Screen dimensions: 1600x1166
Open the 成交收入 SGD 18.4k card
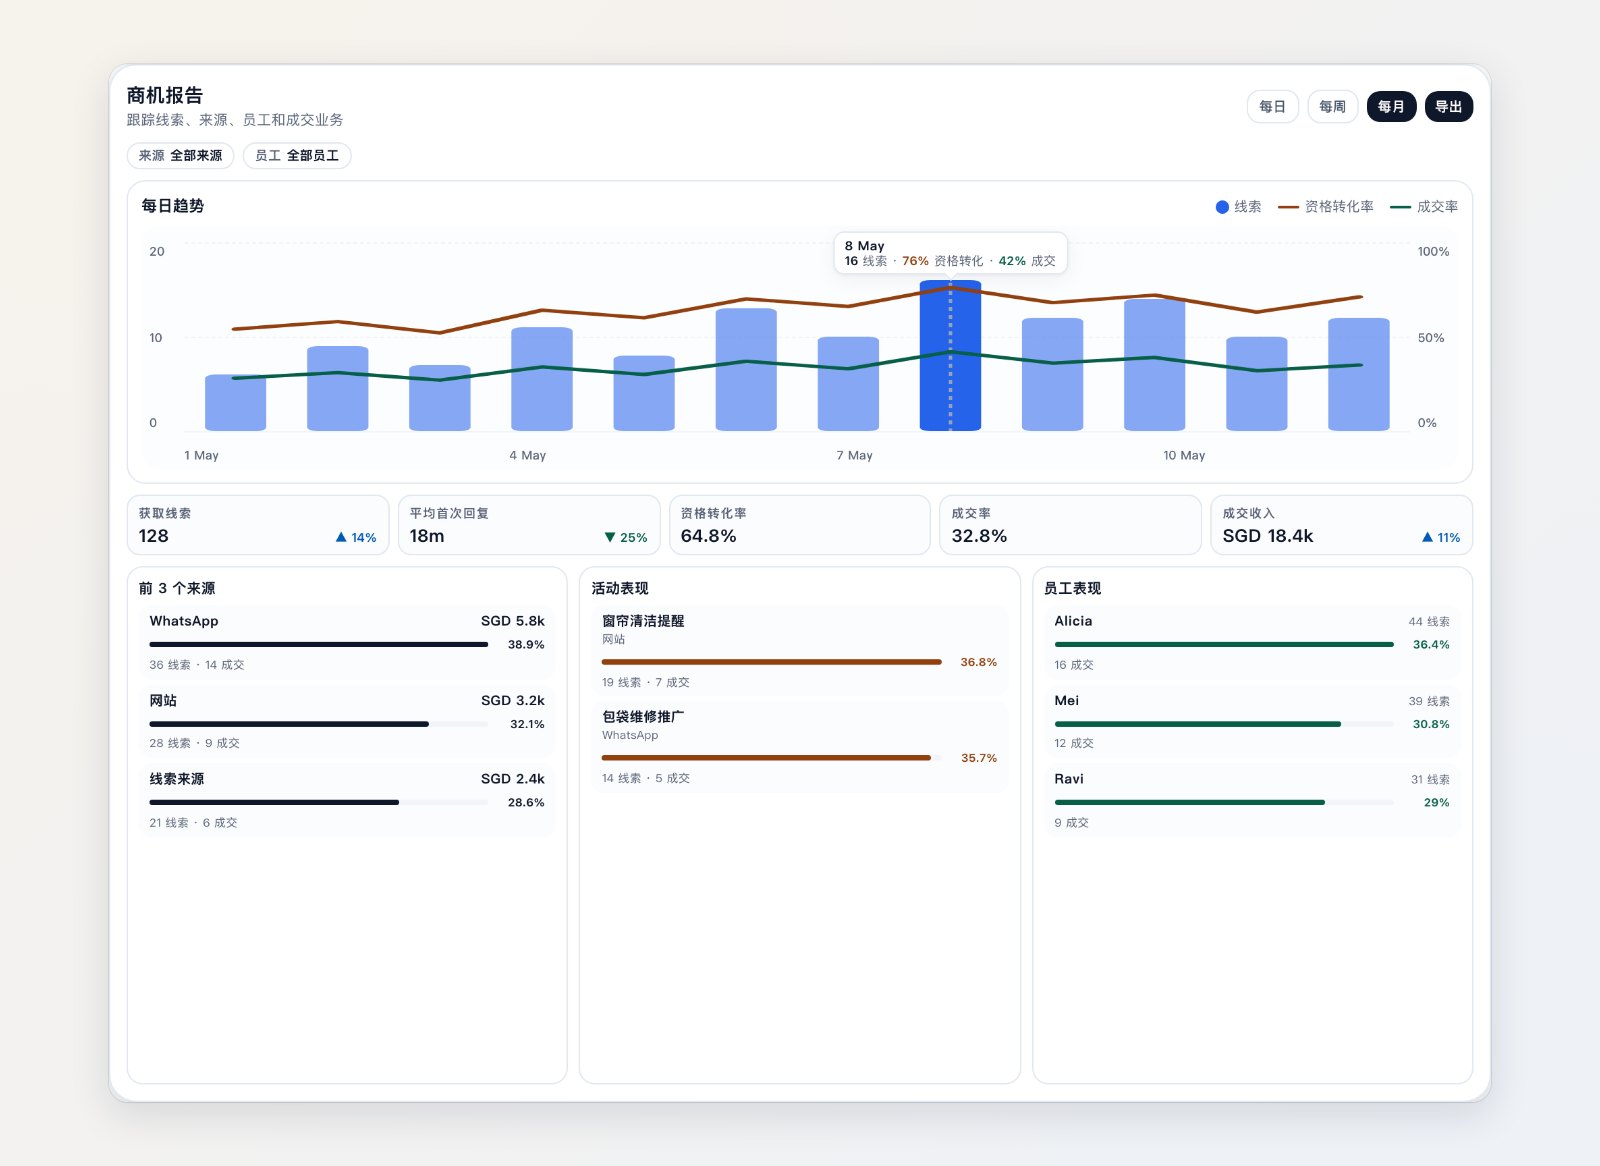[x=1341, y=525]
